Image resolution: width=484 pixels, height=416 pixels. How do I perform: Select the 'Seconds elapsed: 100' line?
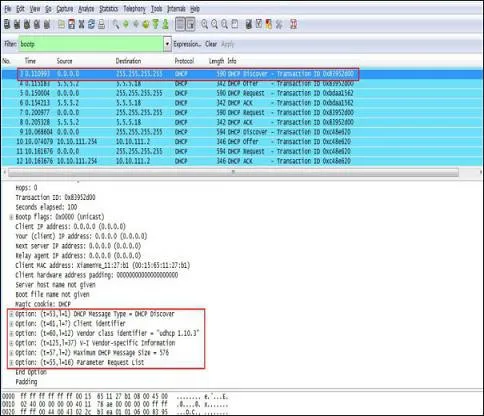pyautogui.click(x=46, y=207)
